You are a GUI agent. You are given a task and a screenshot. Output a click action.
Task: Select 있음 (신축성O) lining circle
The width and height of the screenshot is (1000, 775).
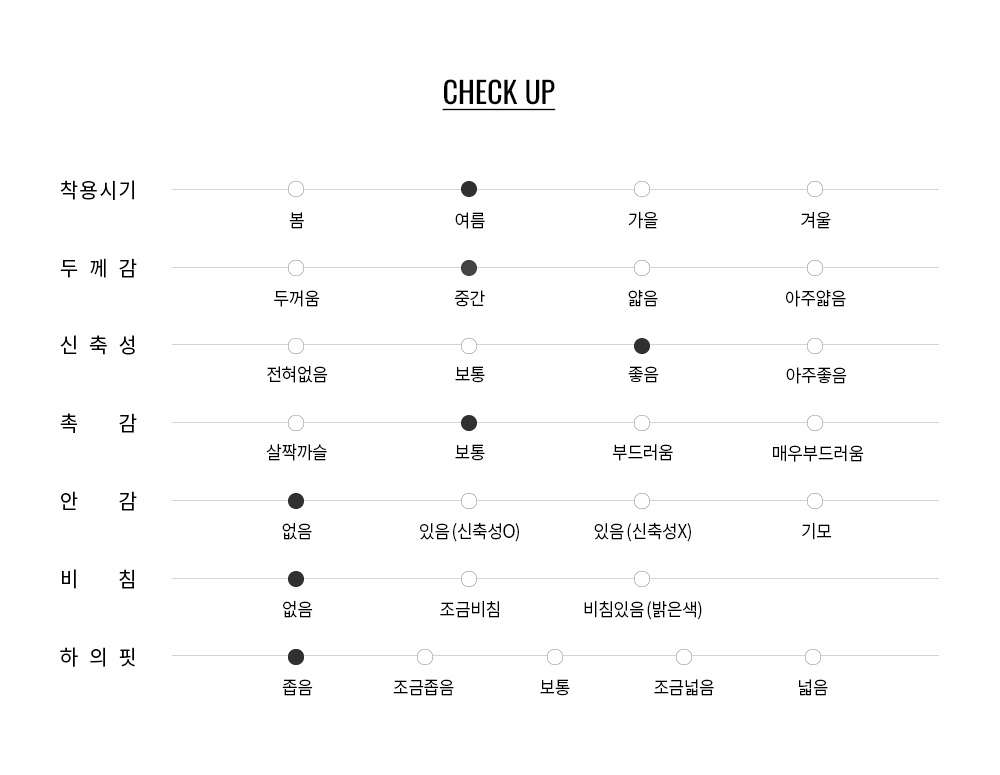click(469, 501)
